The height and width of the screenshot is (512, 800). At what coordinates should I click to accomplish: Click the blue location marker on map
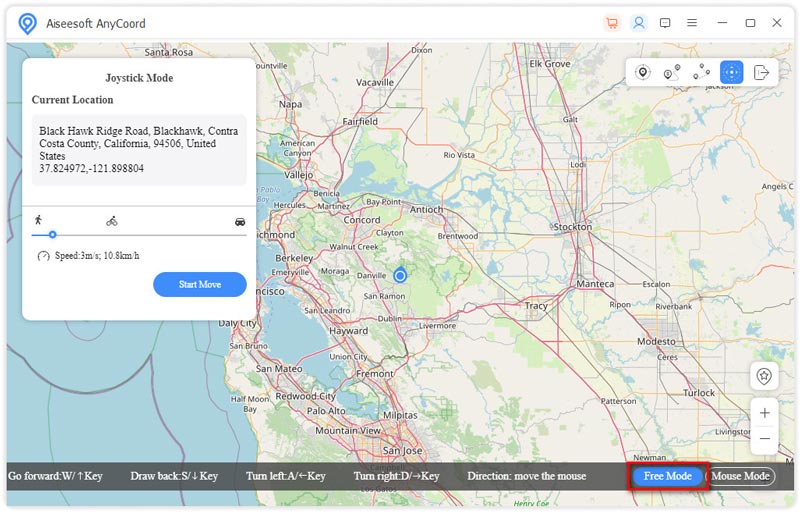click(400, 276)
